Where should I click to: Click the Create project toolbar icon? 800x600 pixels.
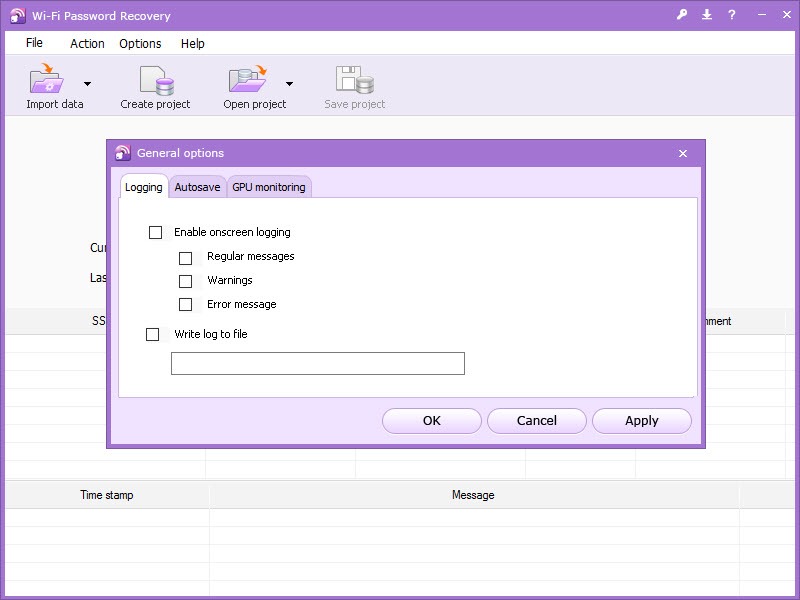tap(157, 80)
